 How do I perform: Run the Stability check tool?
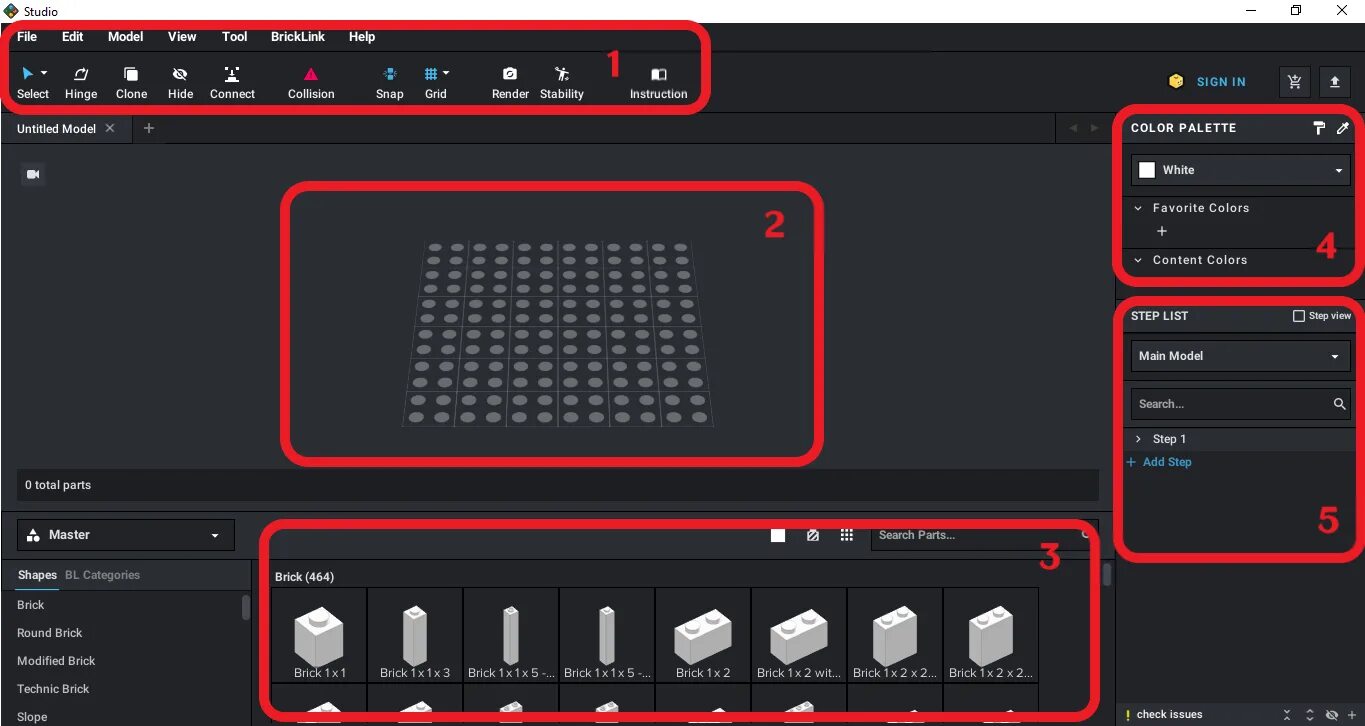561,82
